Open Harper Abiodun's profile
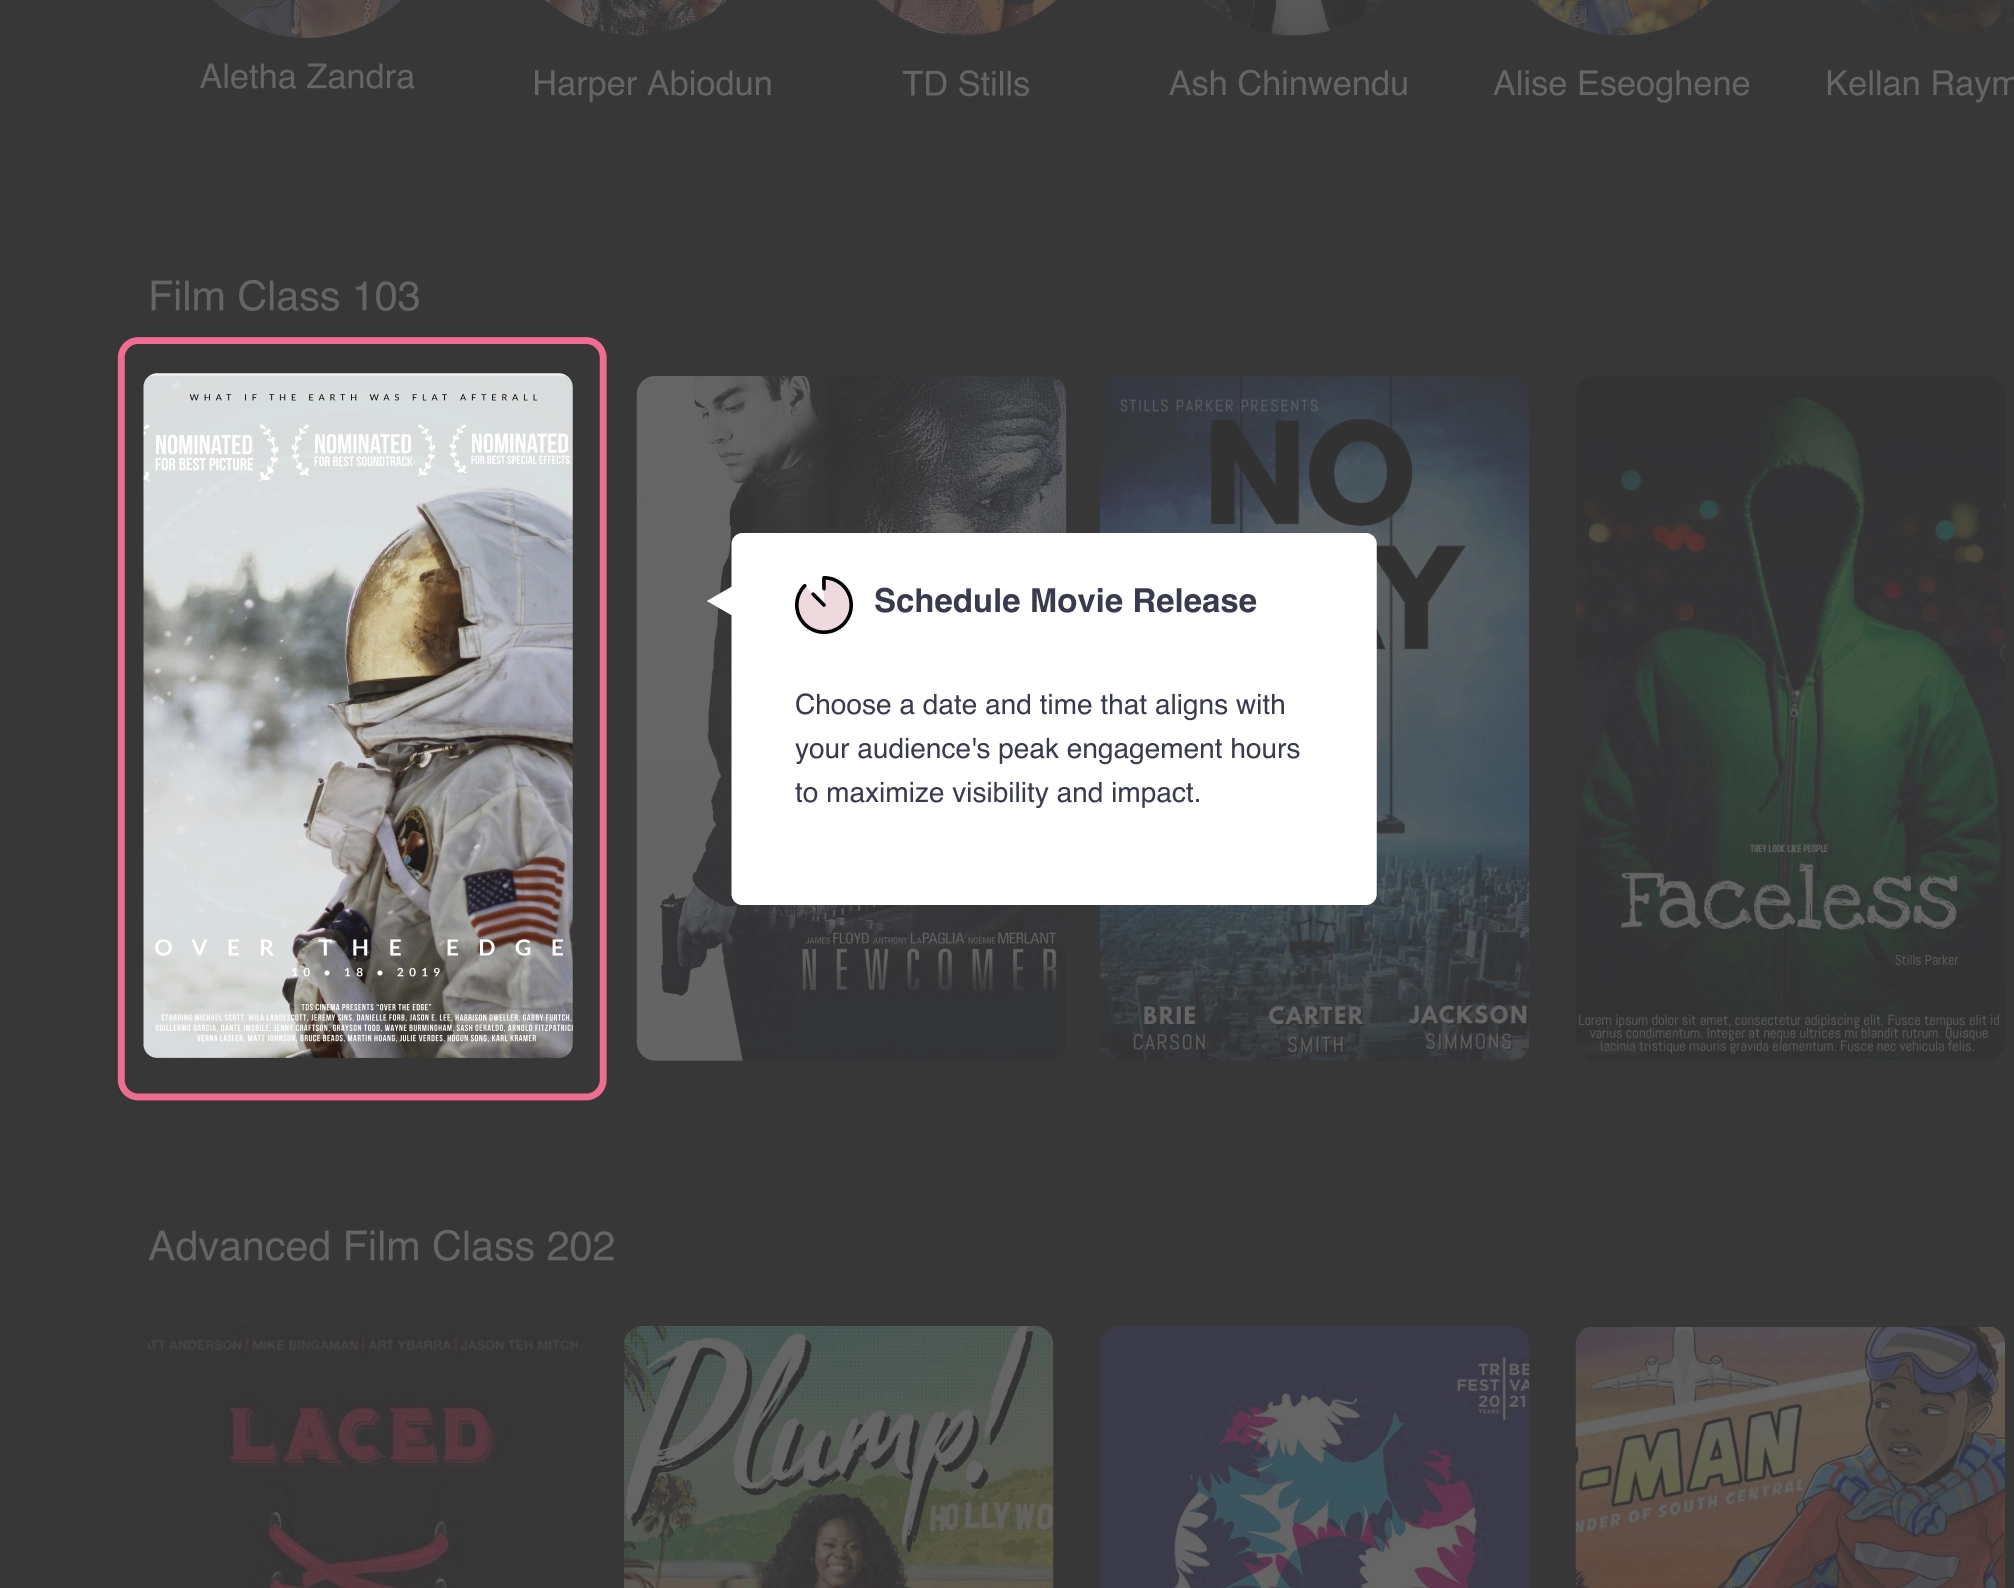 click(x=652, y=83)
